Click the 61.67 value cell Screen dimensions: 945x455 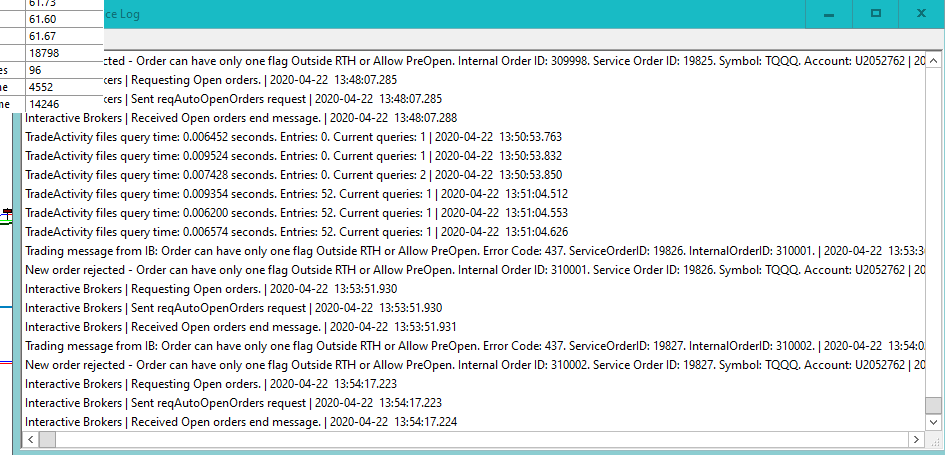[x=64, y=37]
